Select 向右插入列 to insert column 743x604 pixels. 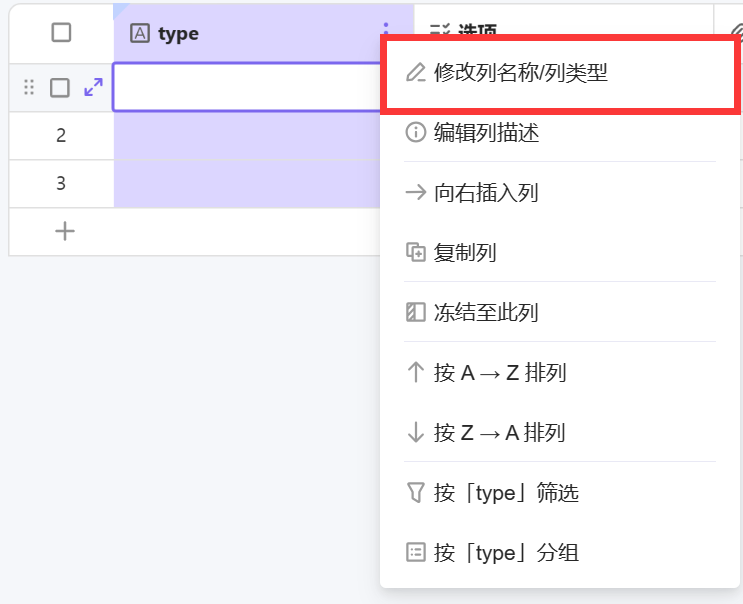(x=486, y=193)
